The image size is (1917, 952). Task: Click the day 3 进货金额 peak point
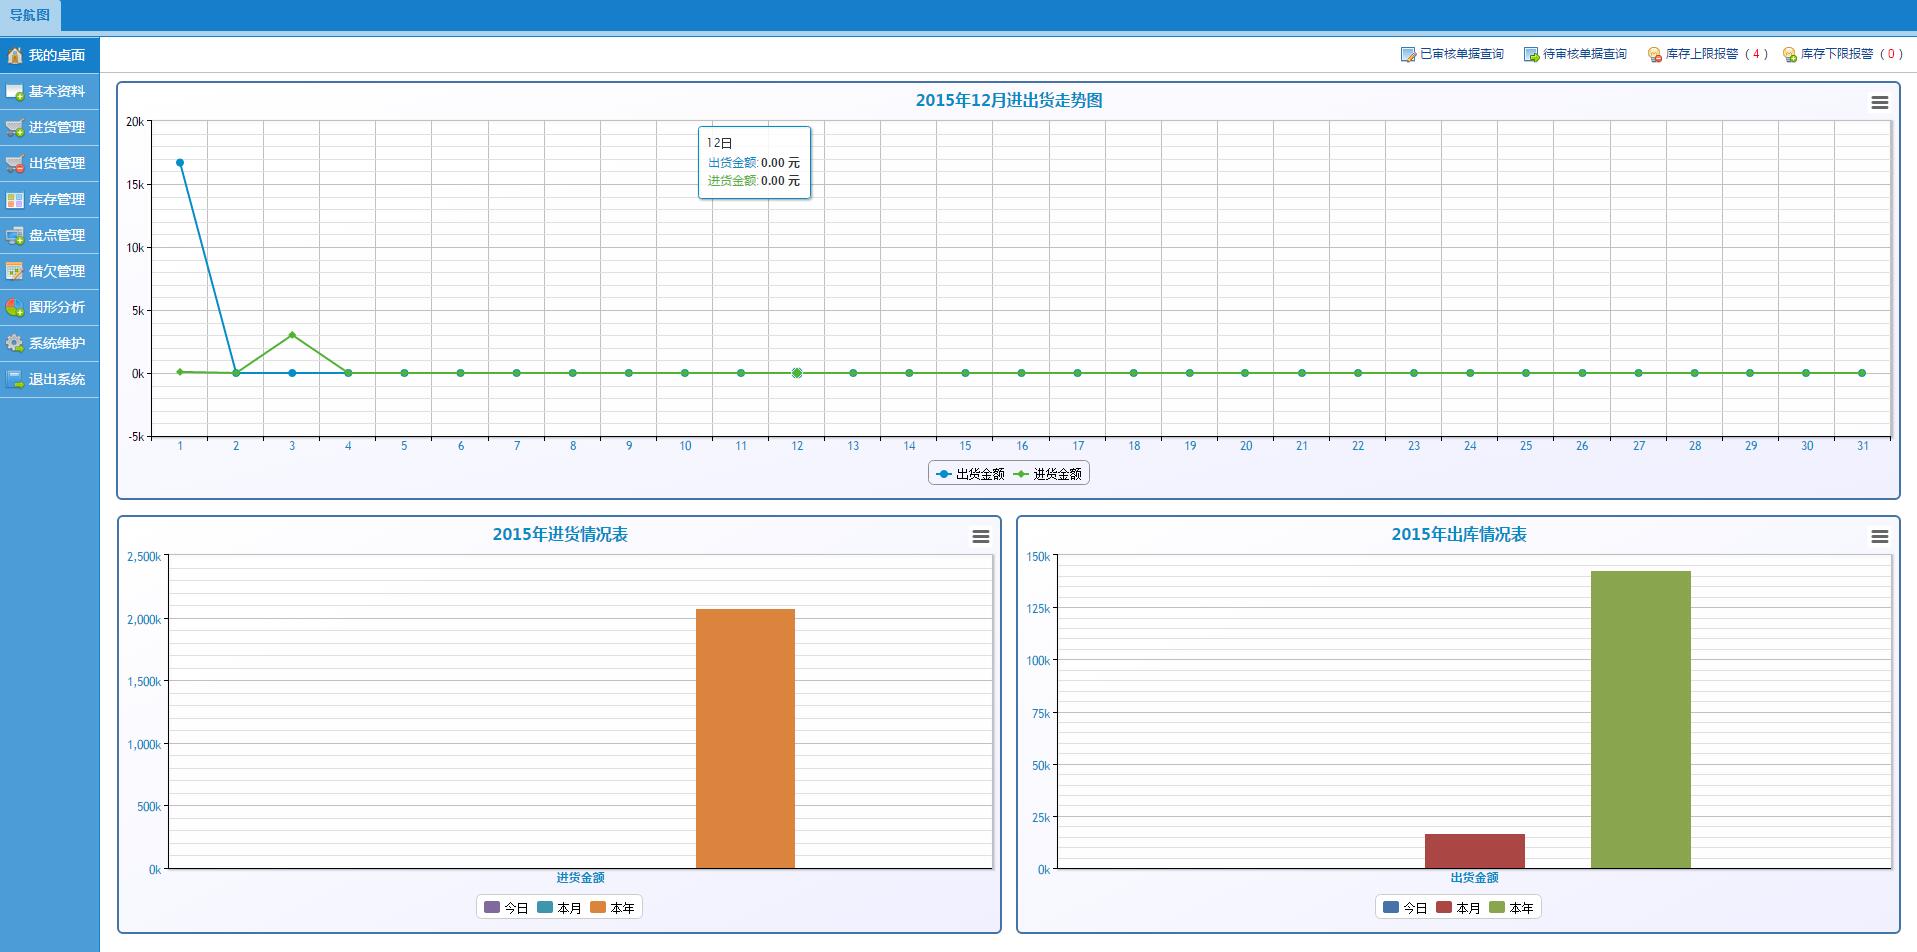(x=292, y=335)
